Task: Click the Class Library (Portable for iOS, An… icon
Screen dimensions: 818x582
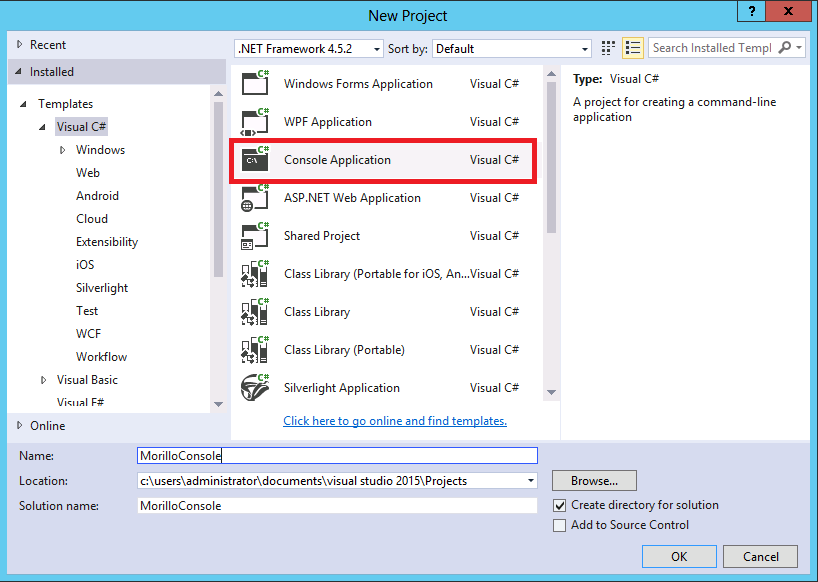Action: coord(255,274)
